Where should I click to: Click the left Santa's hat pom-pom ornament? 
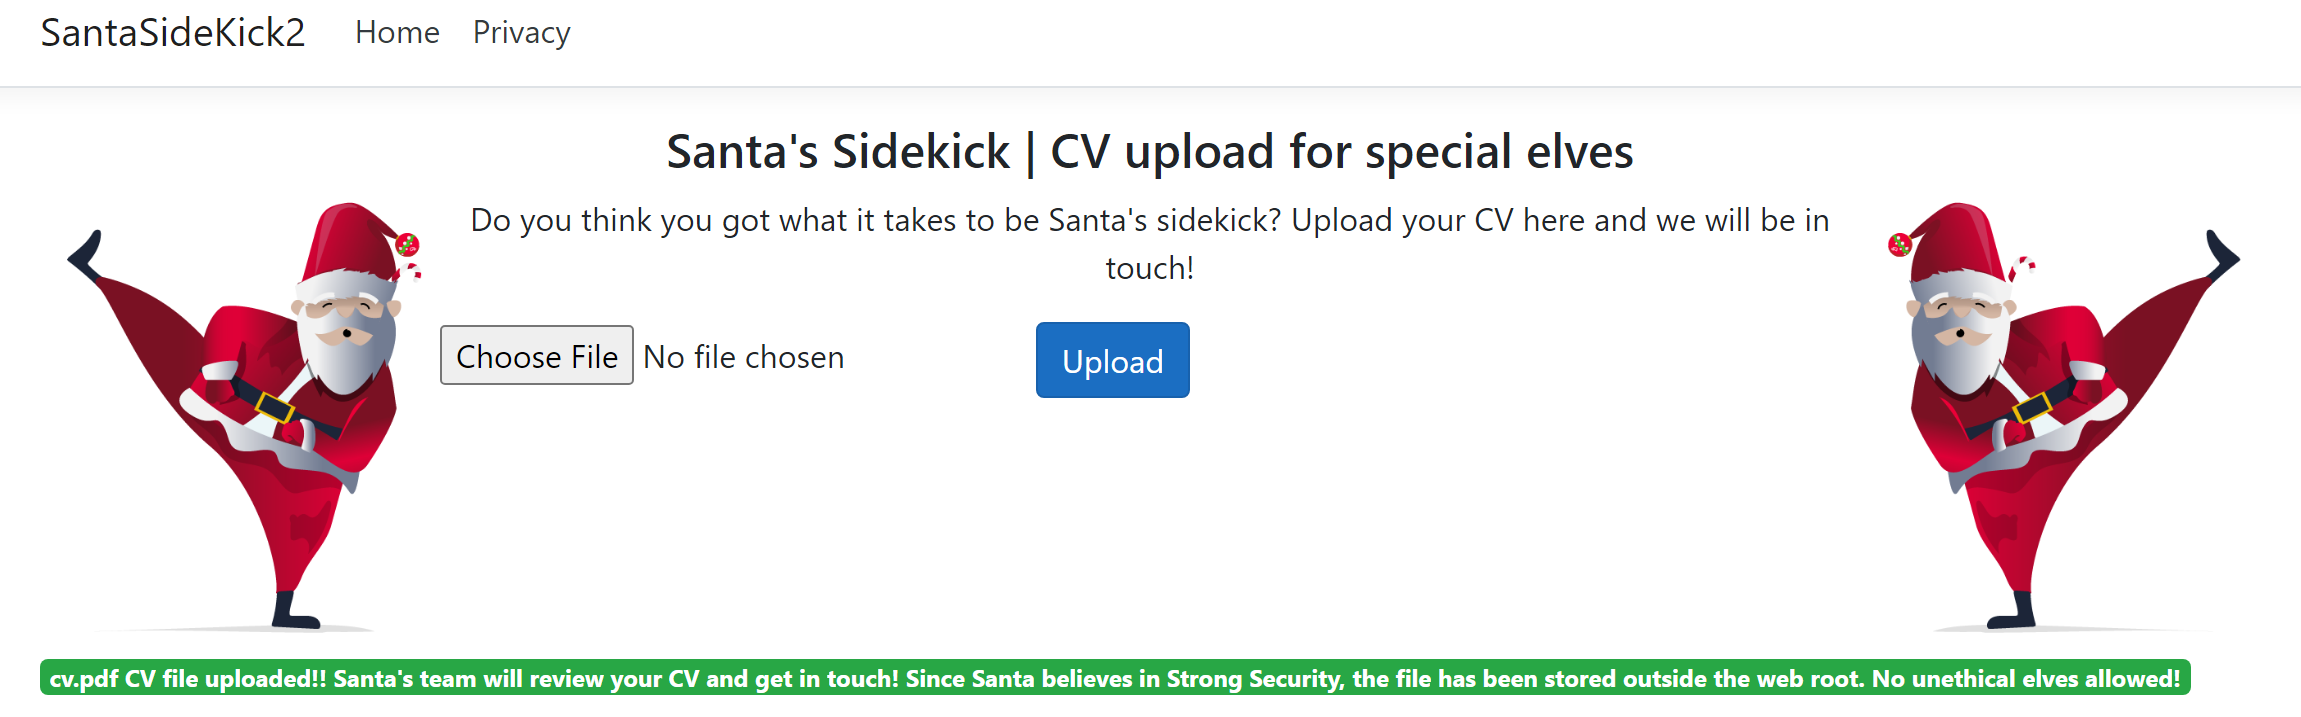pos(407,244)
